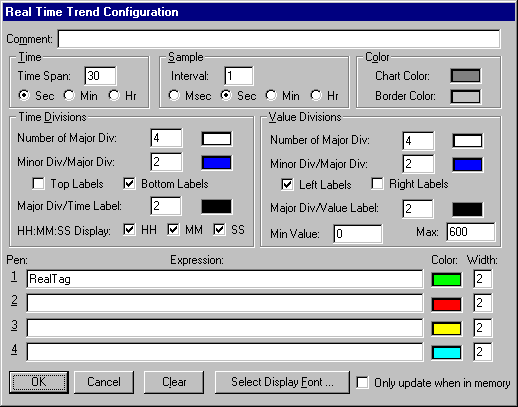Viewport: 518px width, 407px height.
Task: Click Pen 2 expression field
Action: coord(225,303)
